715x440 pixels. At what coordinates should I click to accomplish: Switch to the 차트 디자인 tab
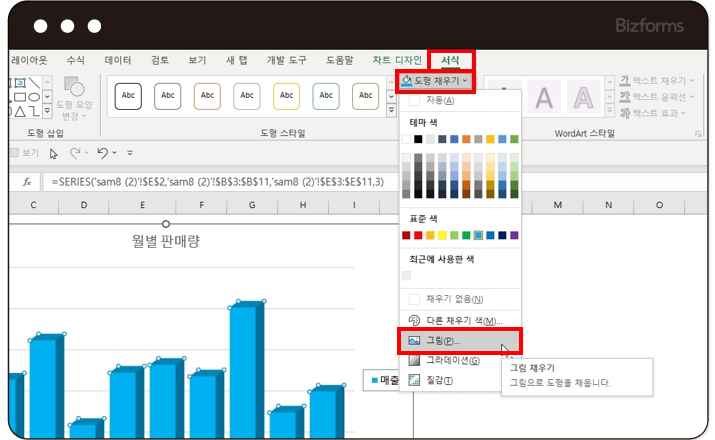point(396,61)
